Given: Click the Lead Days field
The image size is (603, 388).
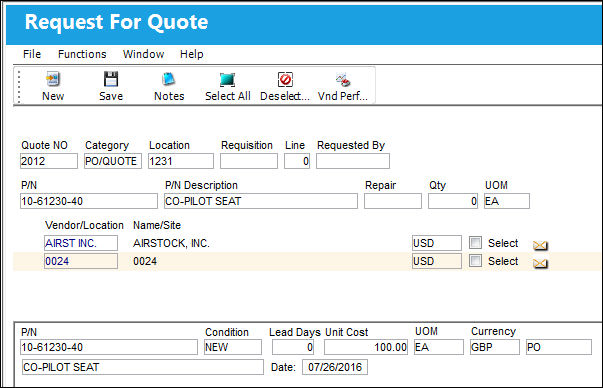Looking at the screenshot, I should click(x=293, y=347).
